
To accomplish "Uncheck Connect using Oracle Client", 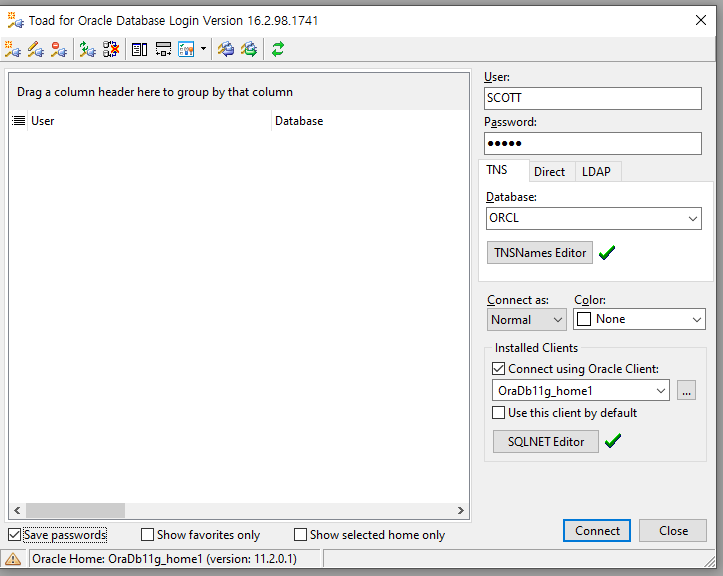I will [x=498, y=369].
